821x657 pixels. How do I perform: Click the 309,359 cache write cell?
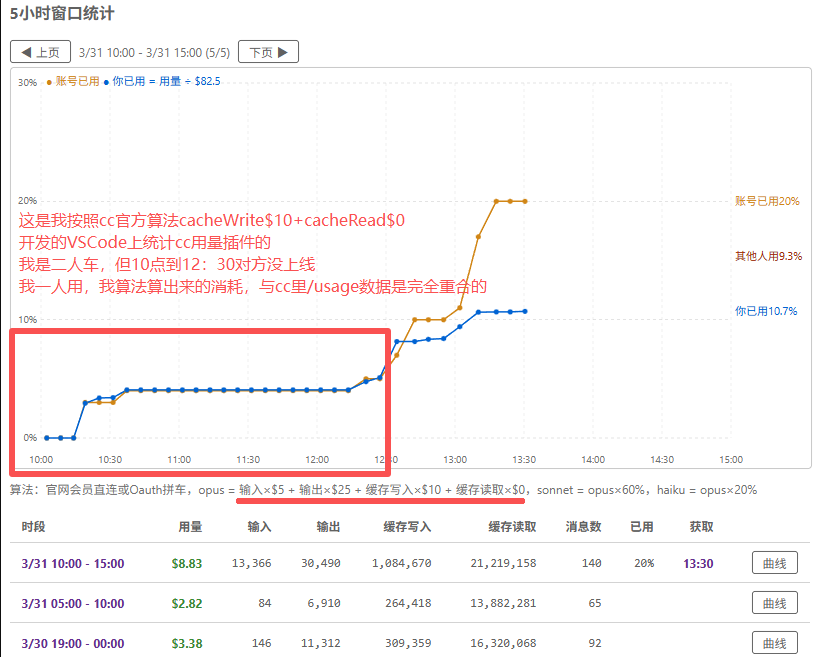pyautogui.click(x=408, y=643)
